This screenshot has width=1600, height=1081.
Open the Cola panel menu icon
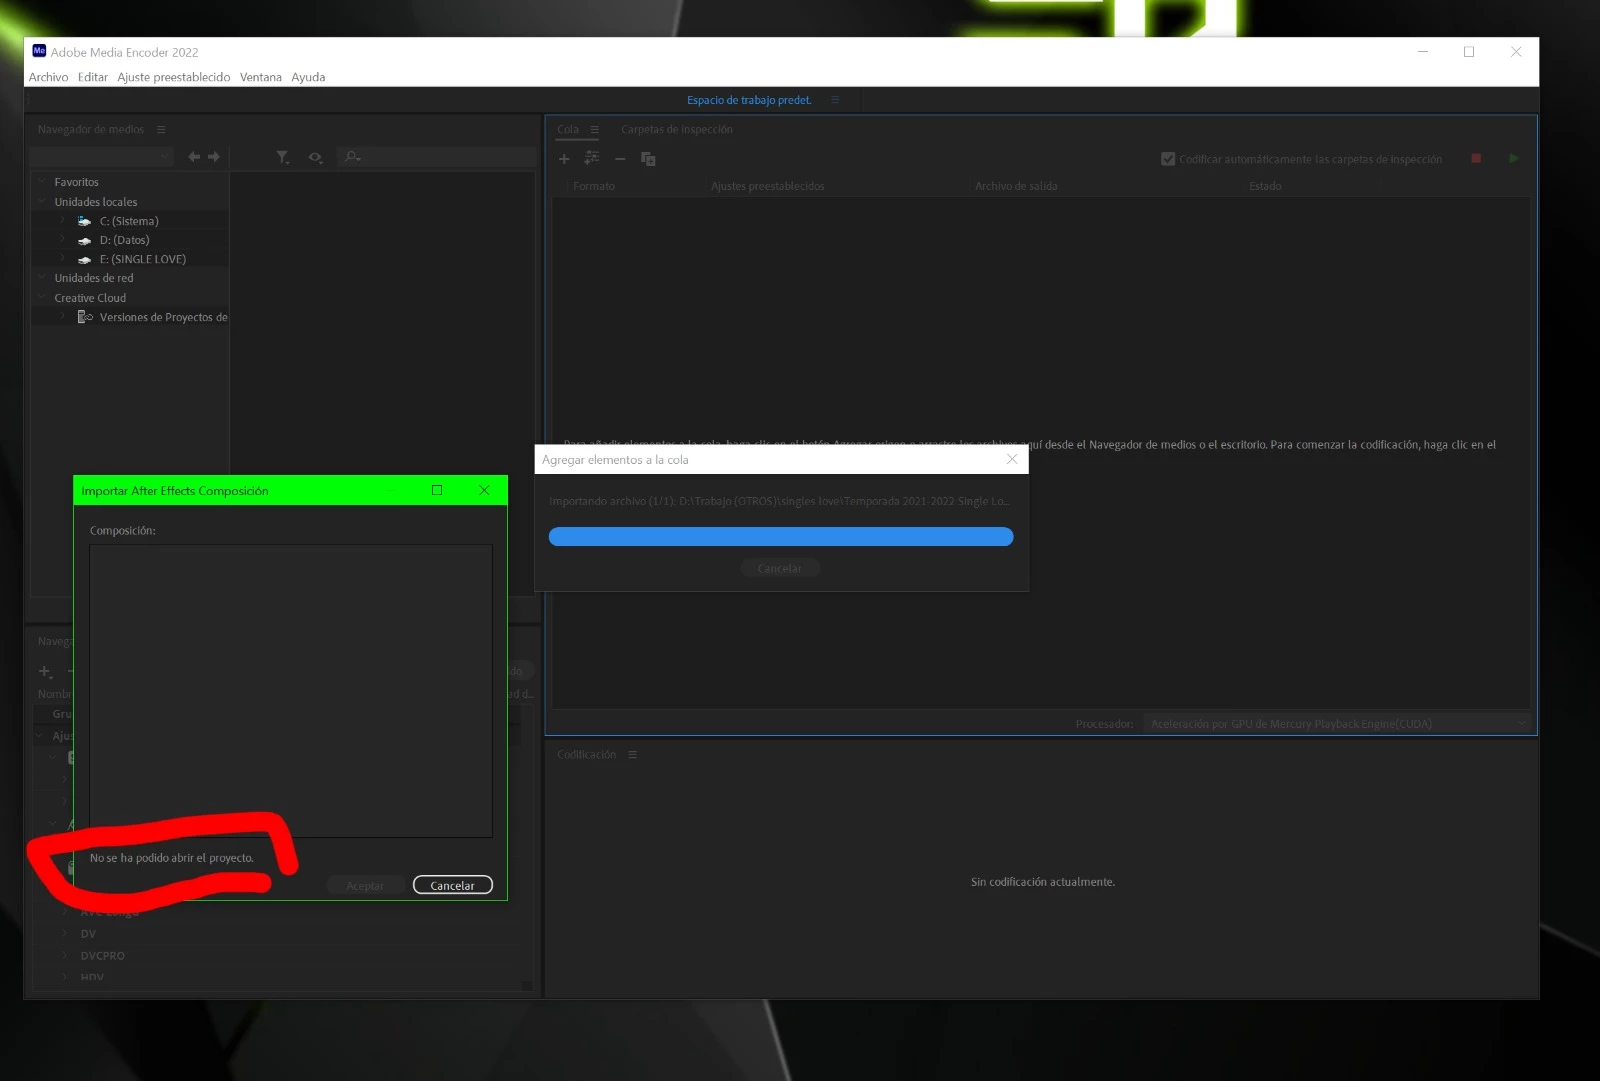pos(594,130)
